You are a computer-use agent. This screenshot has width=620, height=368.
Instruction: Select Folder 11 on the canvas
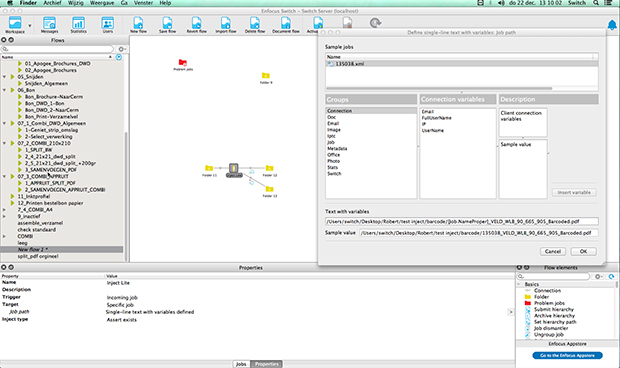click(209, 168)
